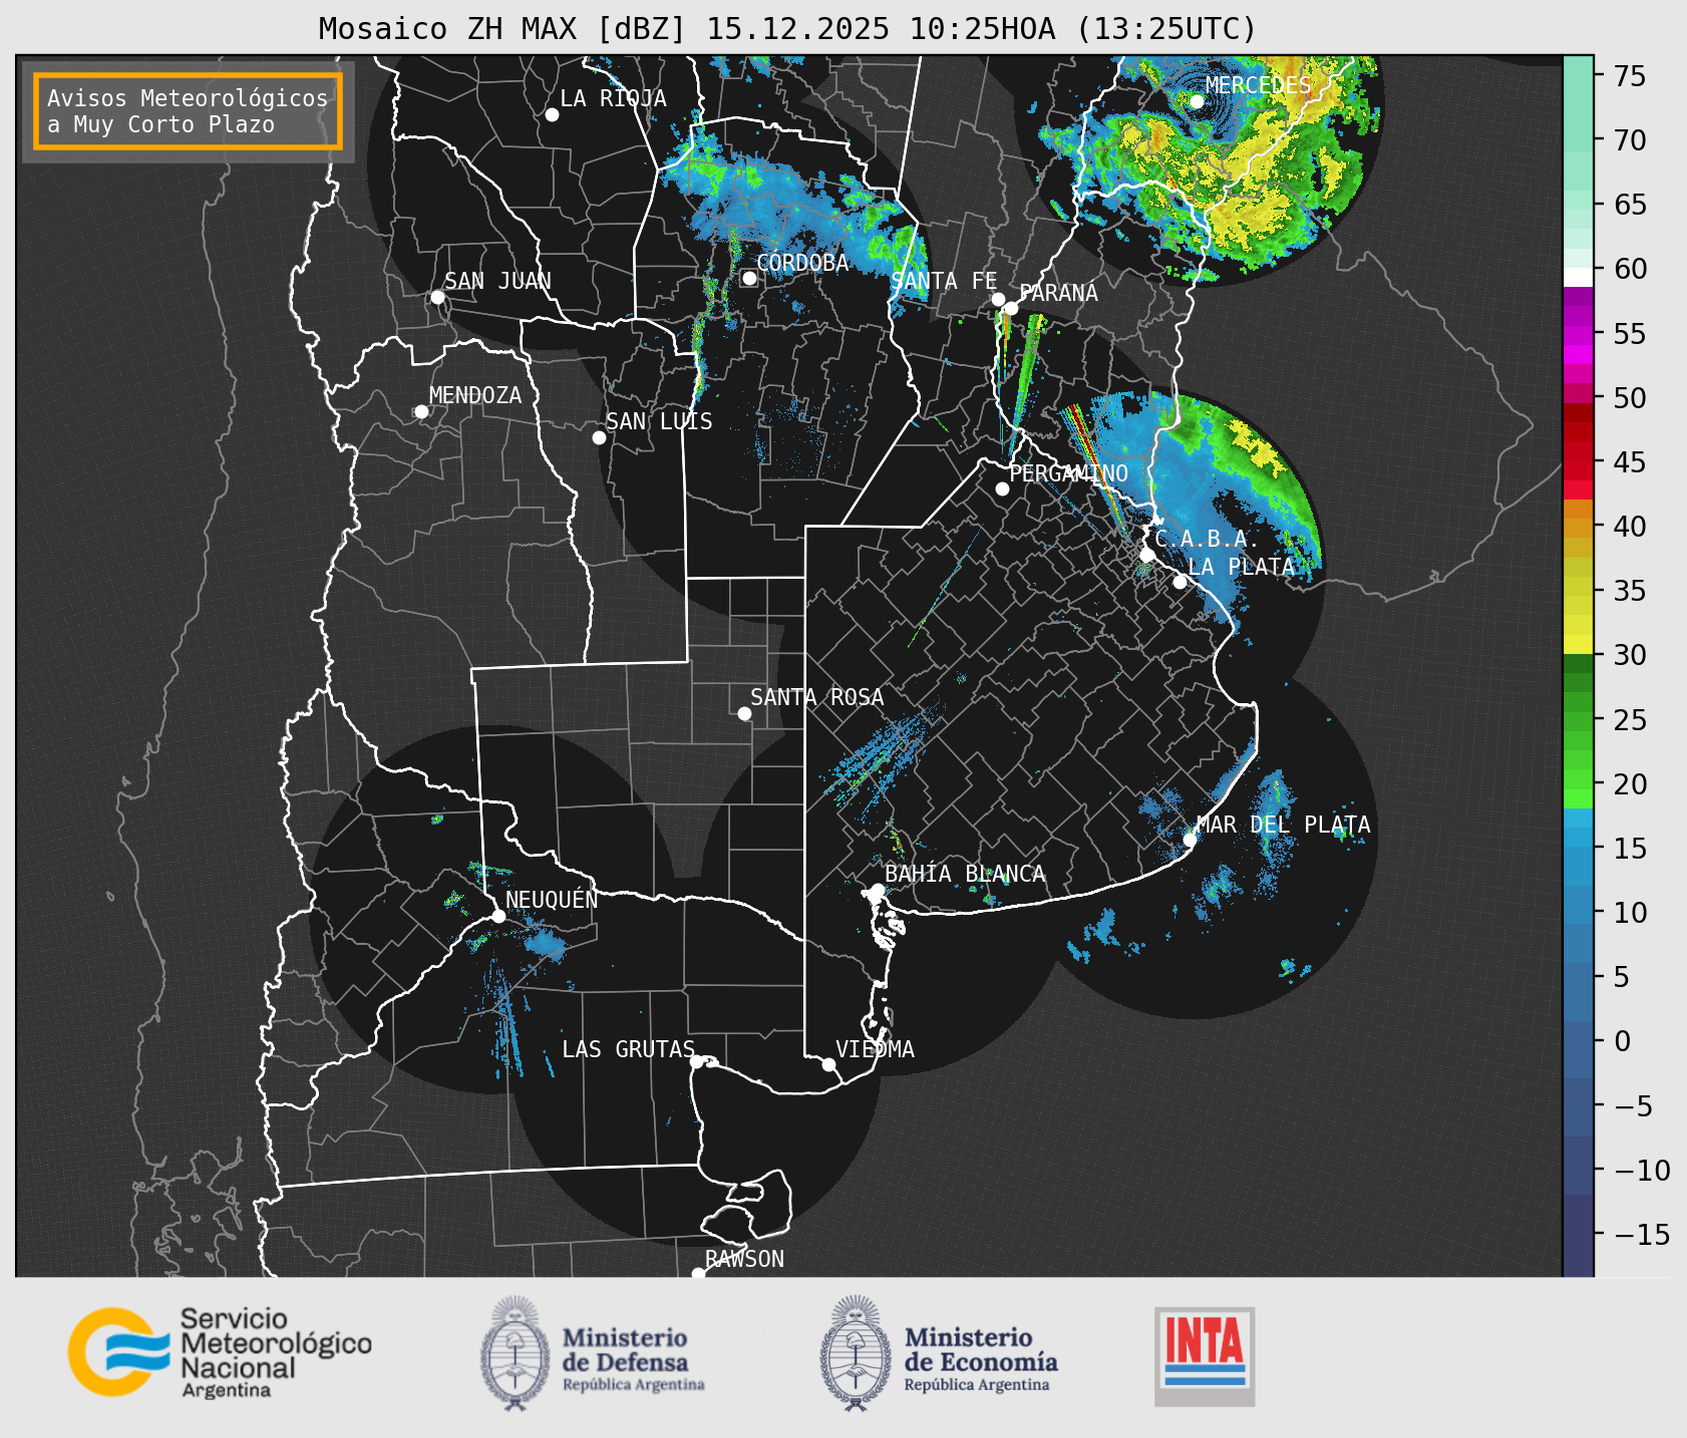Click the yellow 30 dBZ color band
The height and width of the screenshot is (1438, 1687).
[x=1578, y=646]
